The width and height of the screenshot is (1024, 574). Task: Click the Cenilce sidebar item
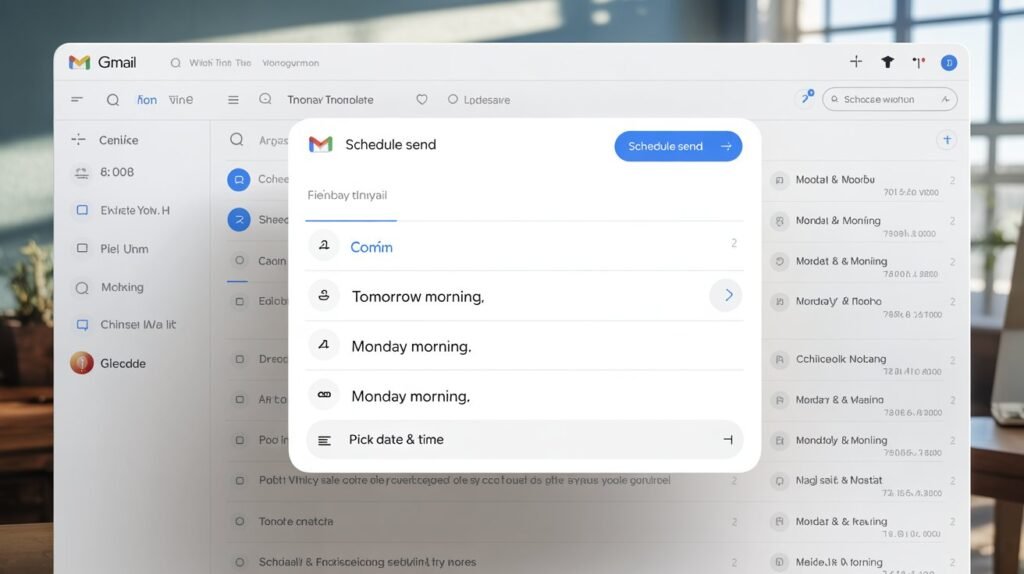pos(118,140)
